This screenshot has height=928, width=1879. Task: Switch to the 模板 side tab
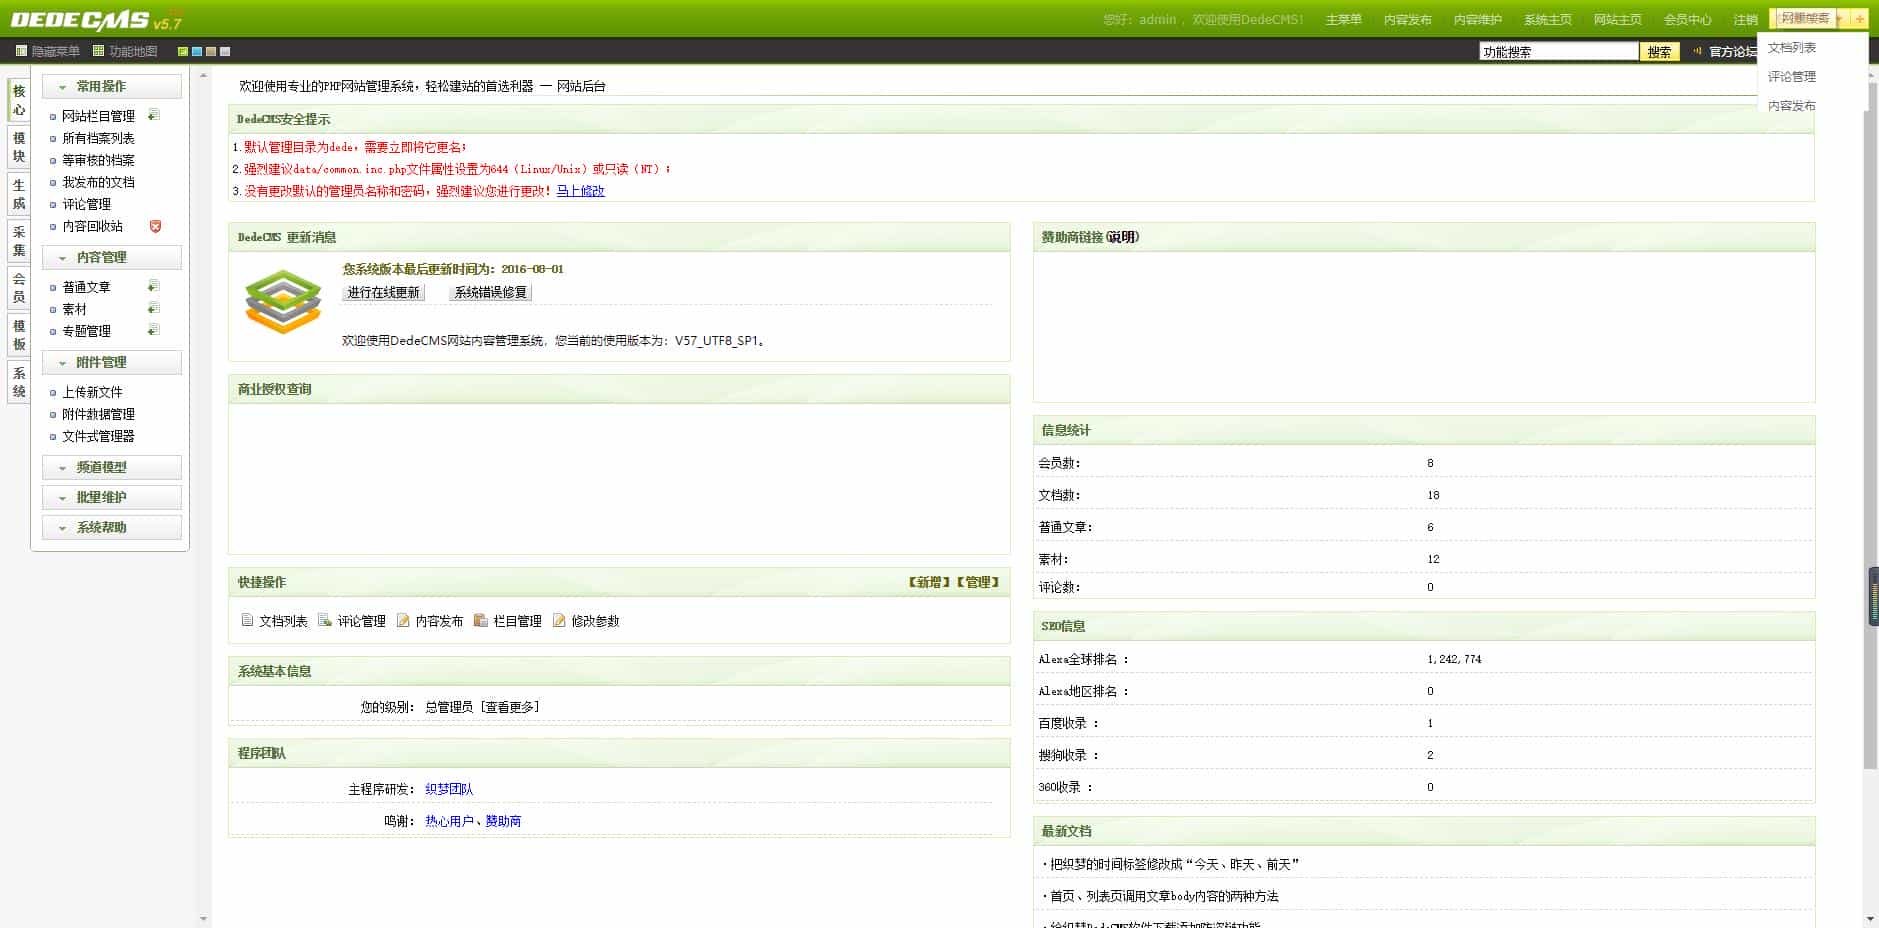click(x=19, y=335)
